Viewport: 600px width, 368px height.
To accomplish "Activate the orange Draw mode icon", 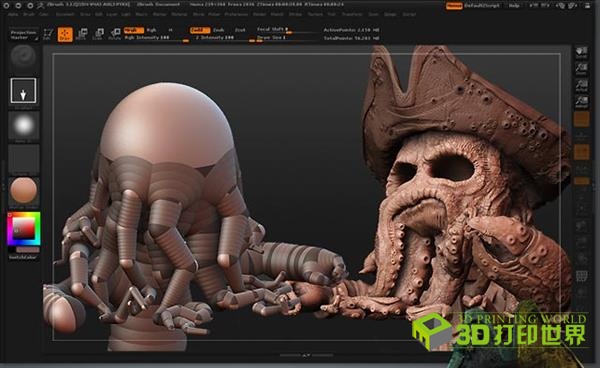I will pyautogui.click(x=65, y=34).
